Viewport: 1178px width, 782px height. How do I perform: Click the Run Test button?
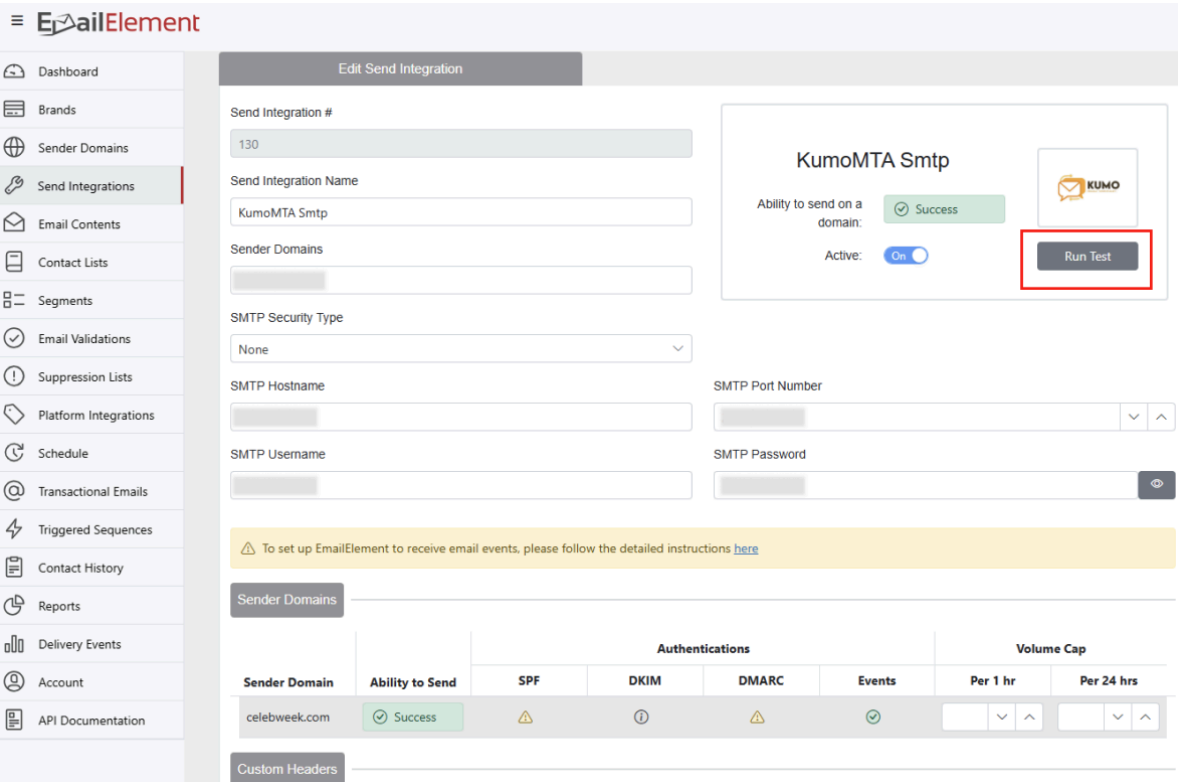pos(1087,256)
